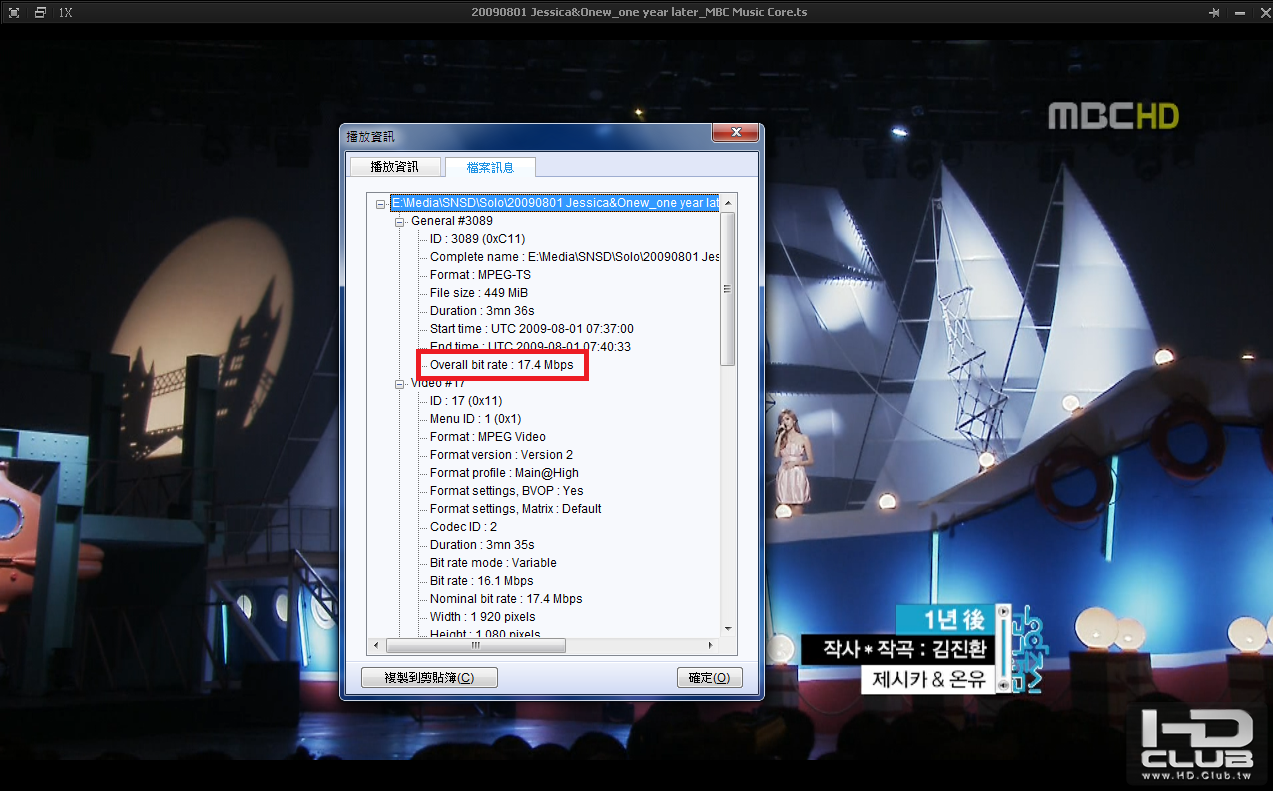Collapse the General #3089 node
1273x791 pixels.
(400, 221)
